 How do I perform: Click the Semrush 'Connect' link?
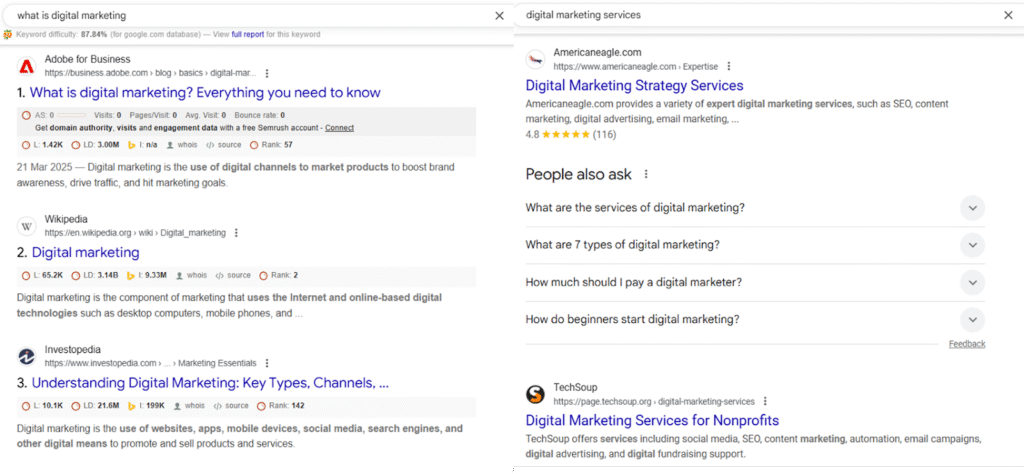point(339,128)
